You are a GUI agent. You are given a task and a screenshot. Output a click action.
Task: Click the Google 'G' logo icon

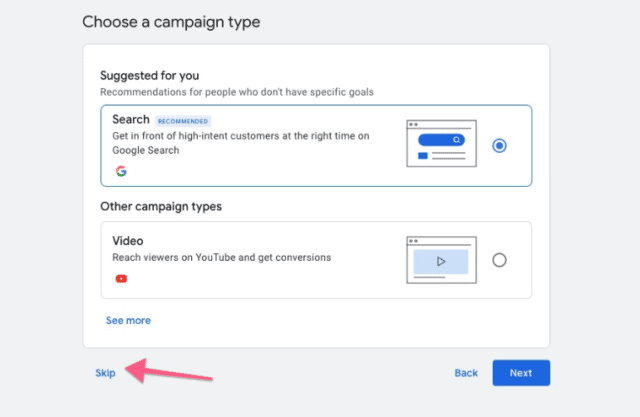point(121,171)
